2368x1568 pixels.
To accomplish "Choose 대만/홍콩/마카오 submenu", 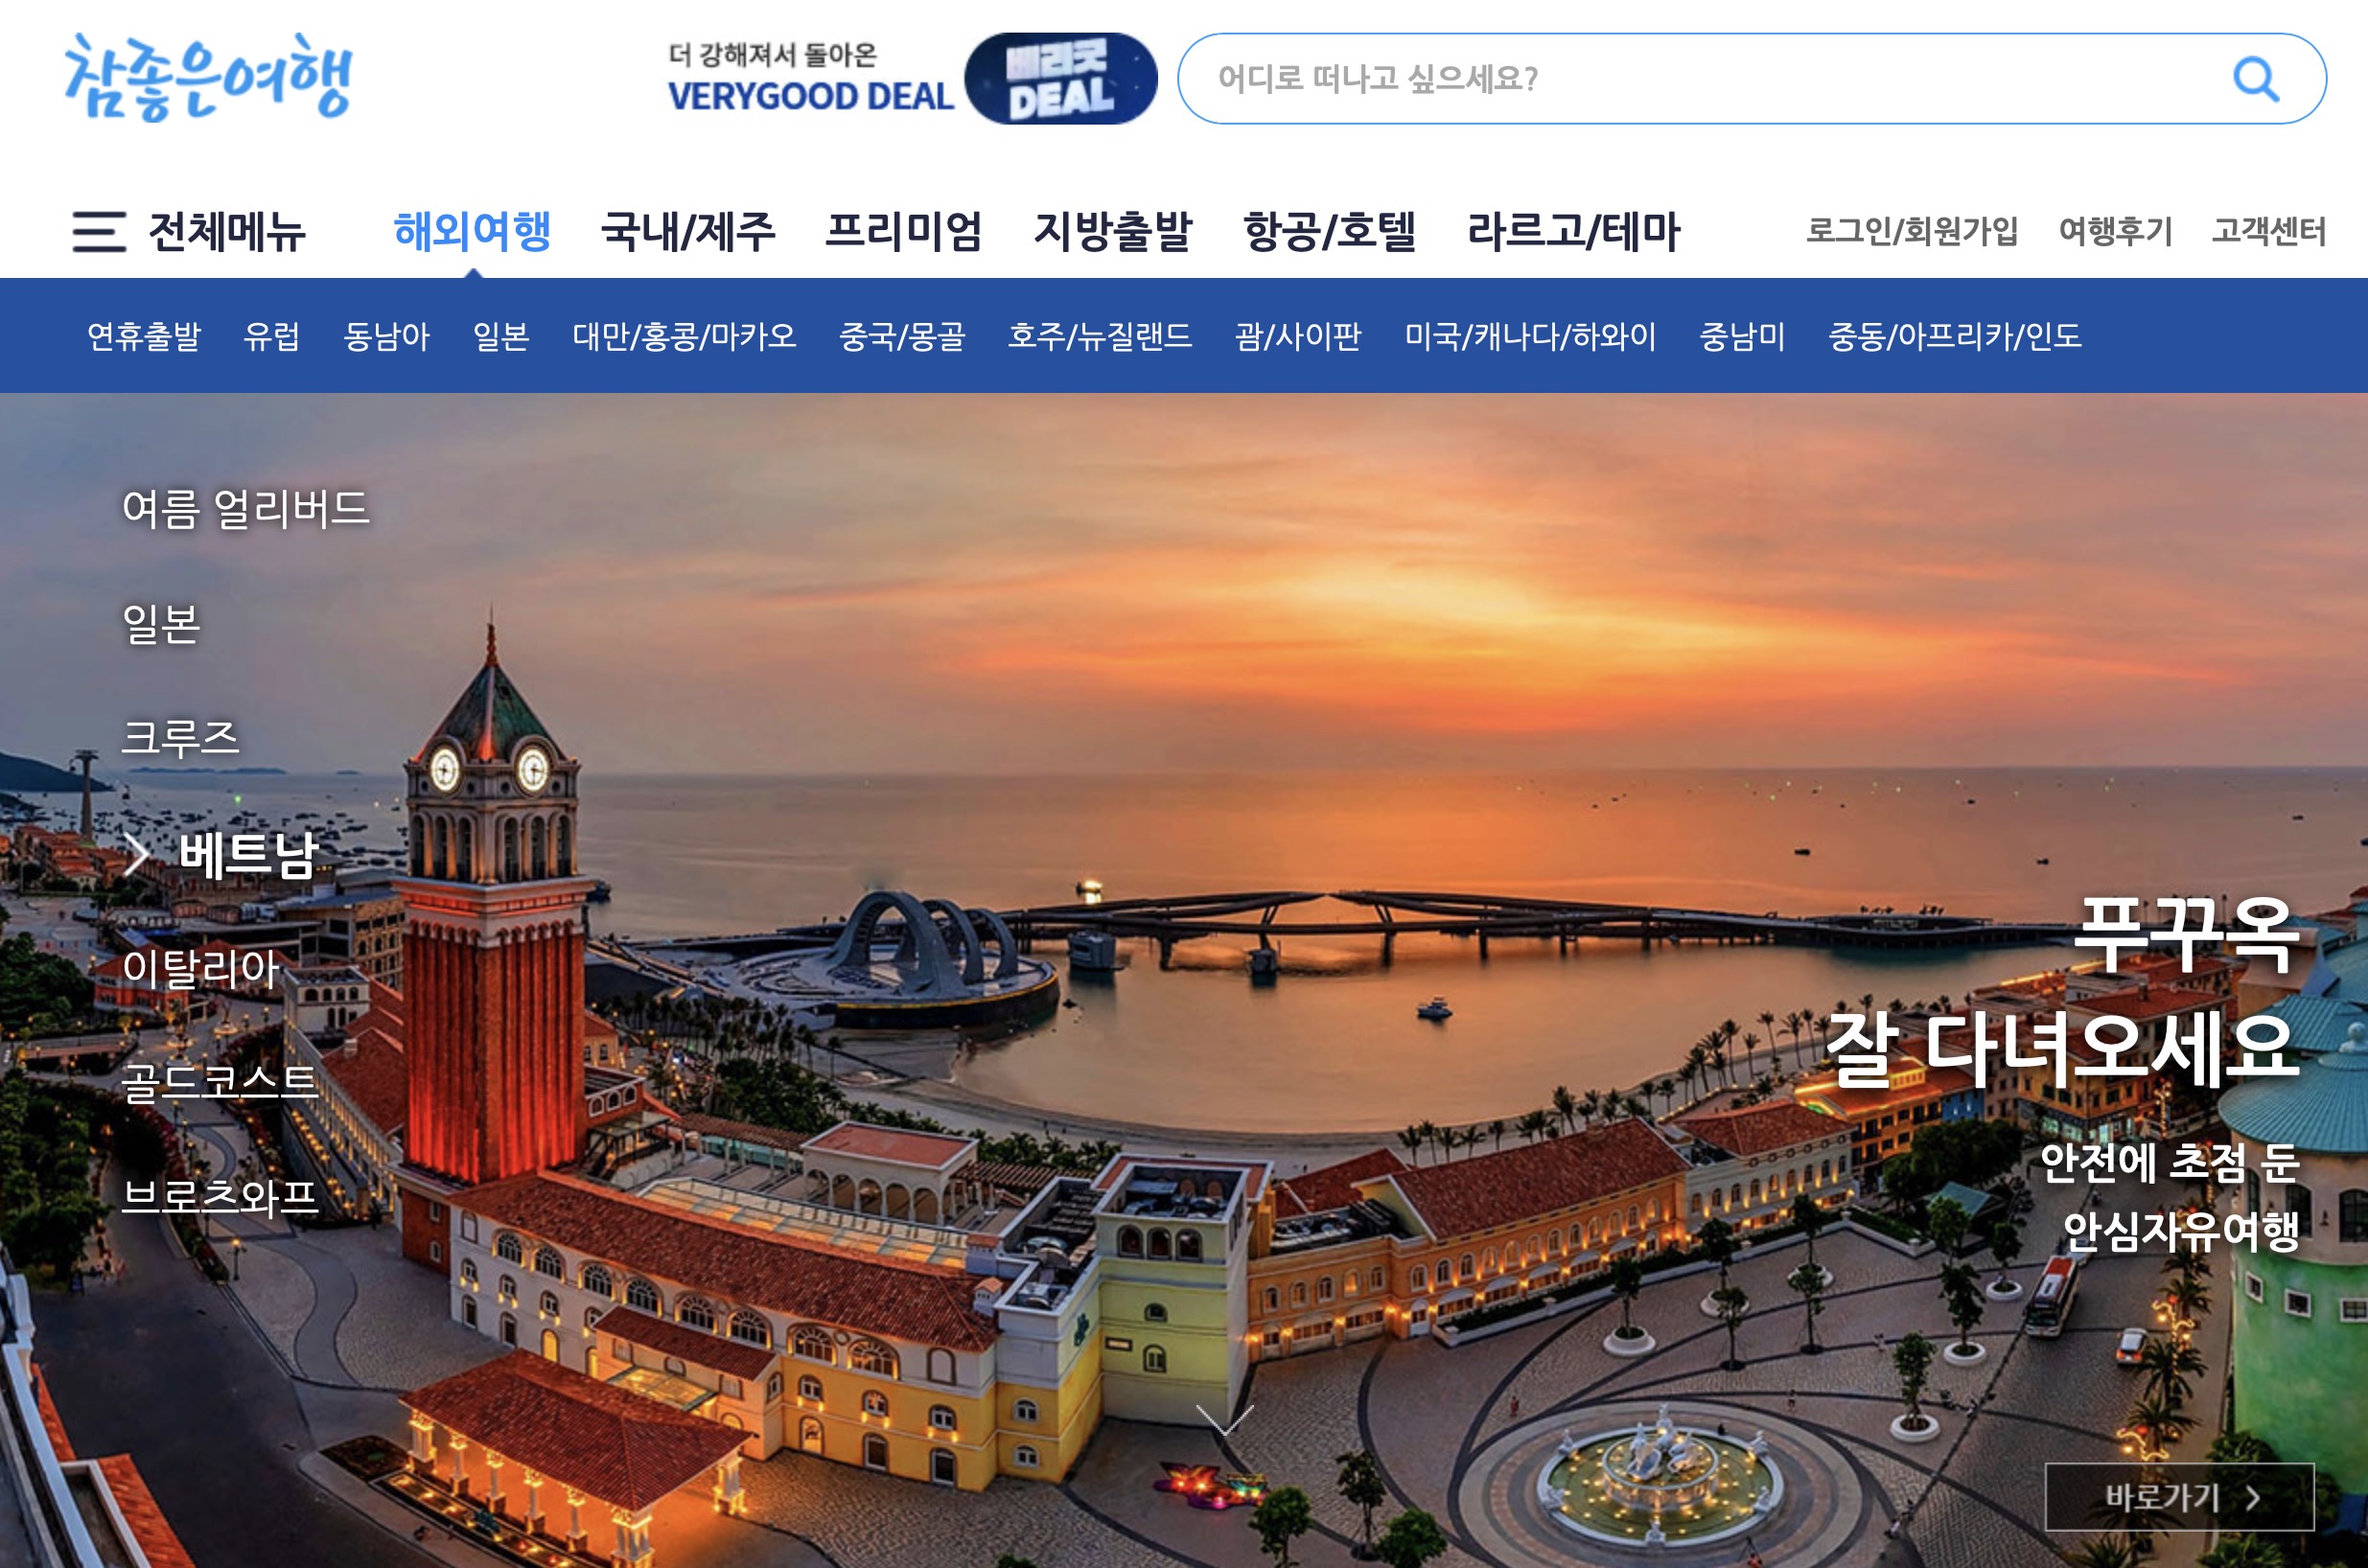I will pyautogui.click(x=684, y=336).
